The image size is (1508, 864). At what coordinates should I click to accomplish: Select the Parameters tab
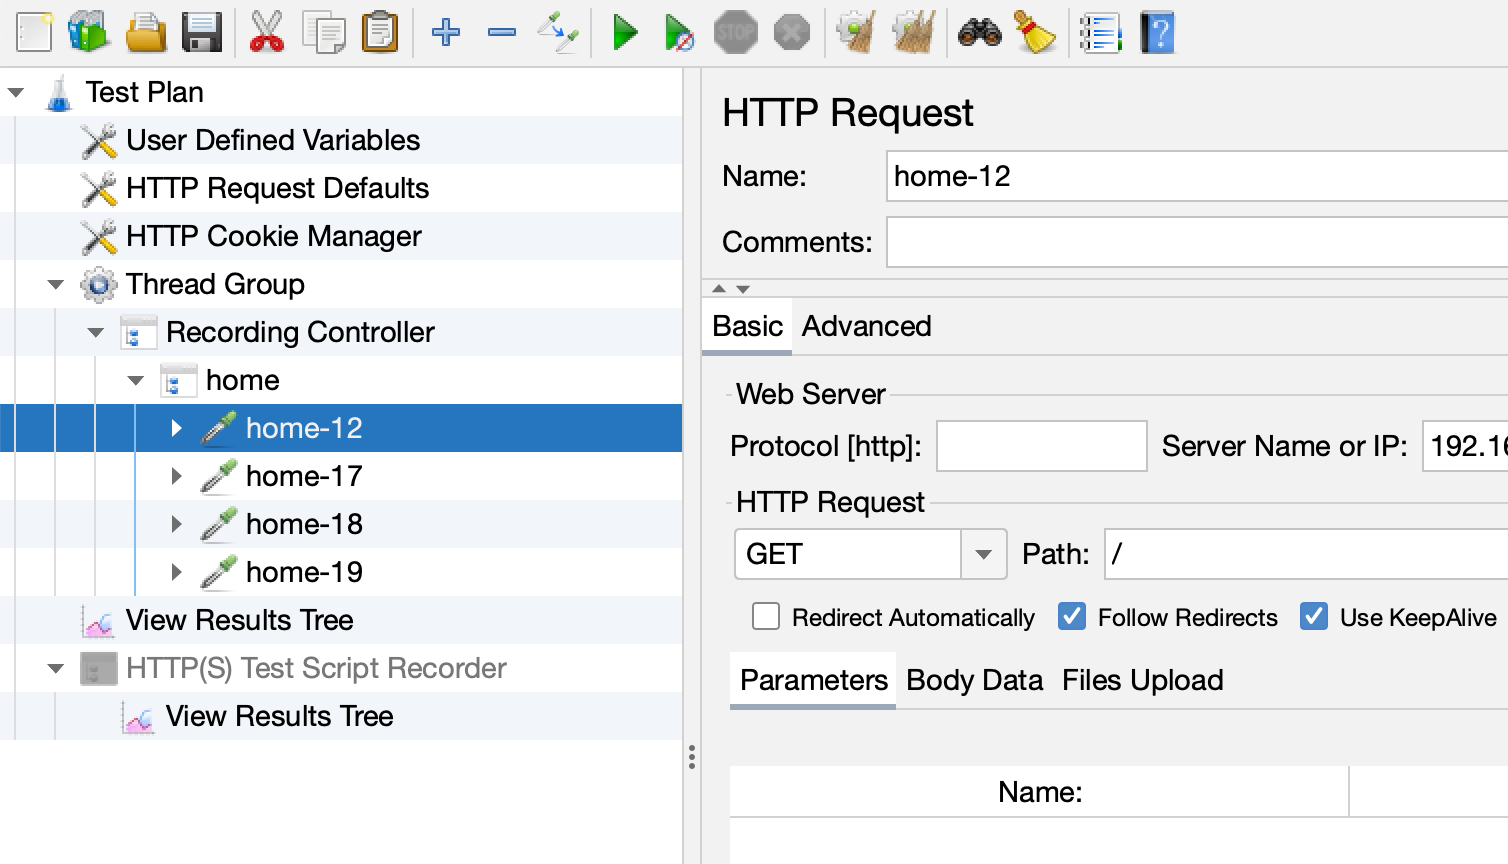(x=813, y=680)
